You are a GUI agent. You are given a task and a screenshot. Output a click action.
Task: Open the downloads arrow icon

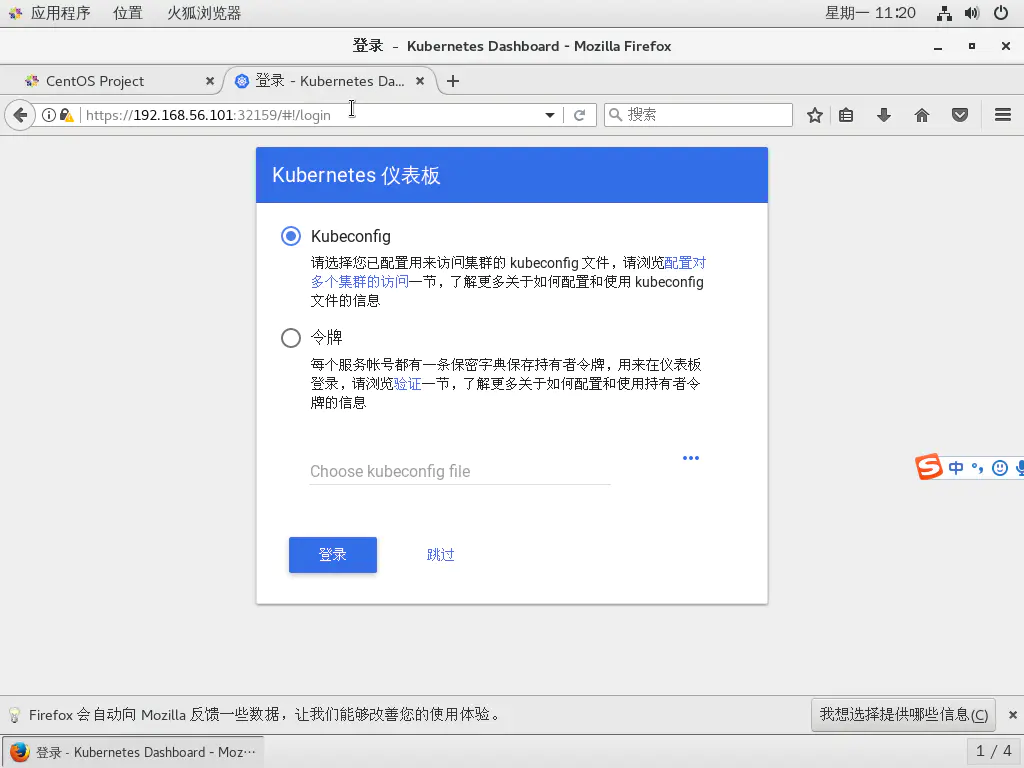[884, 116]
